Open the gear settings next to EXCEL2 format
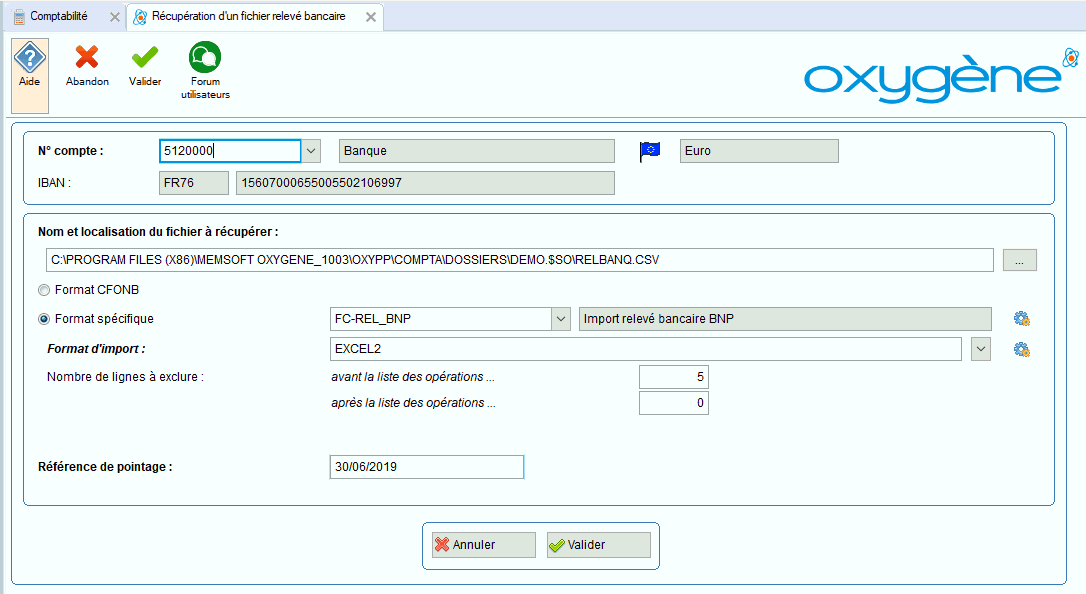 [1021, 349]
